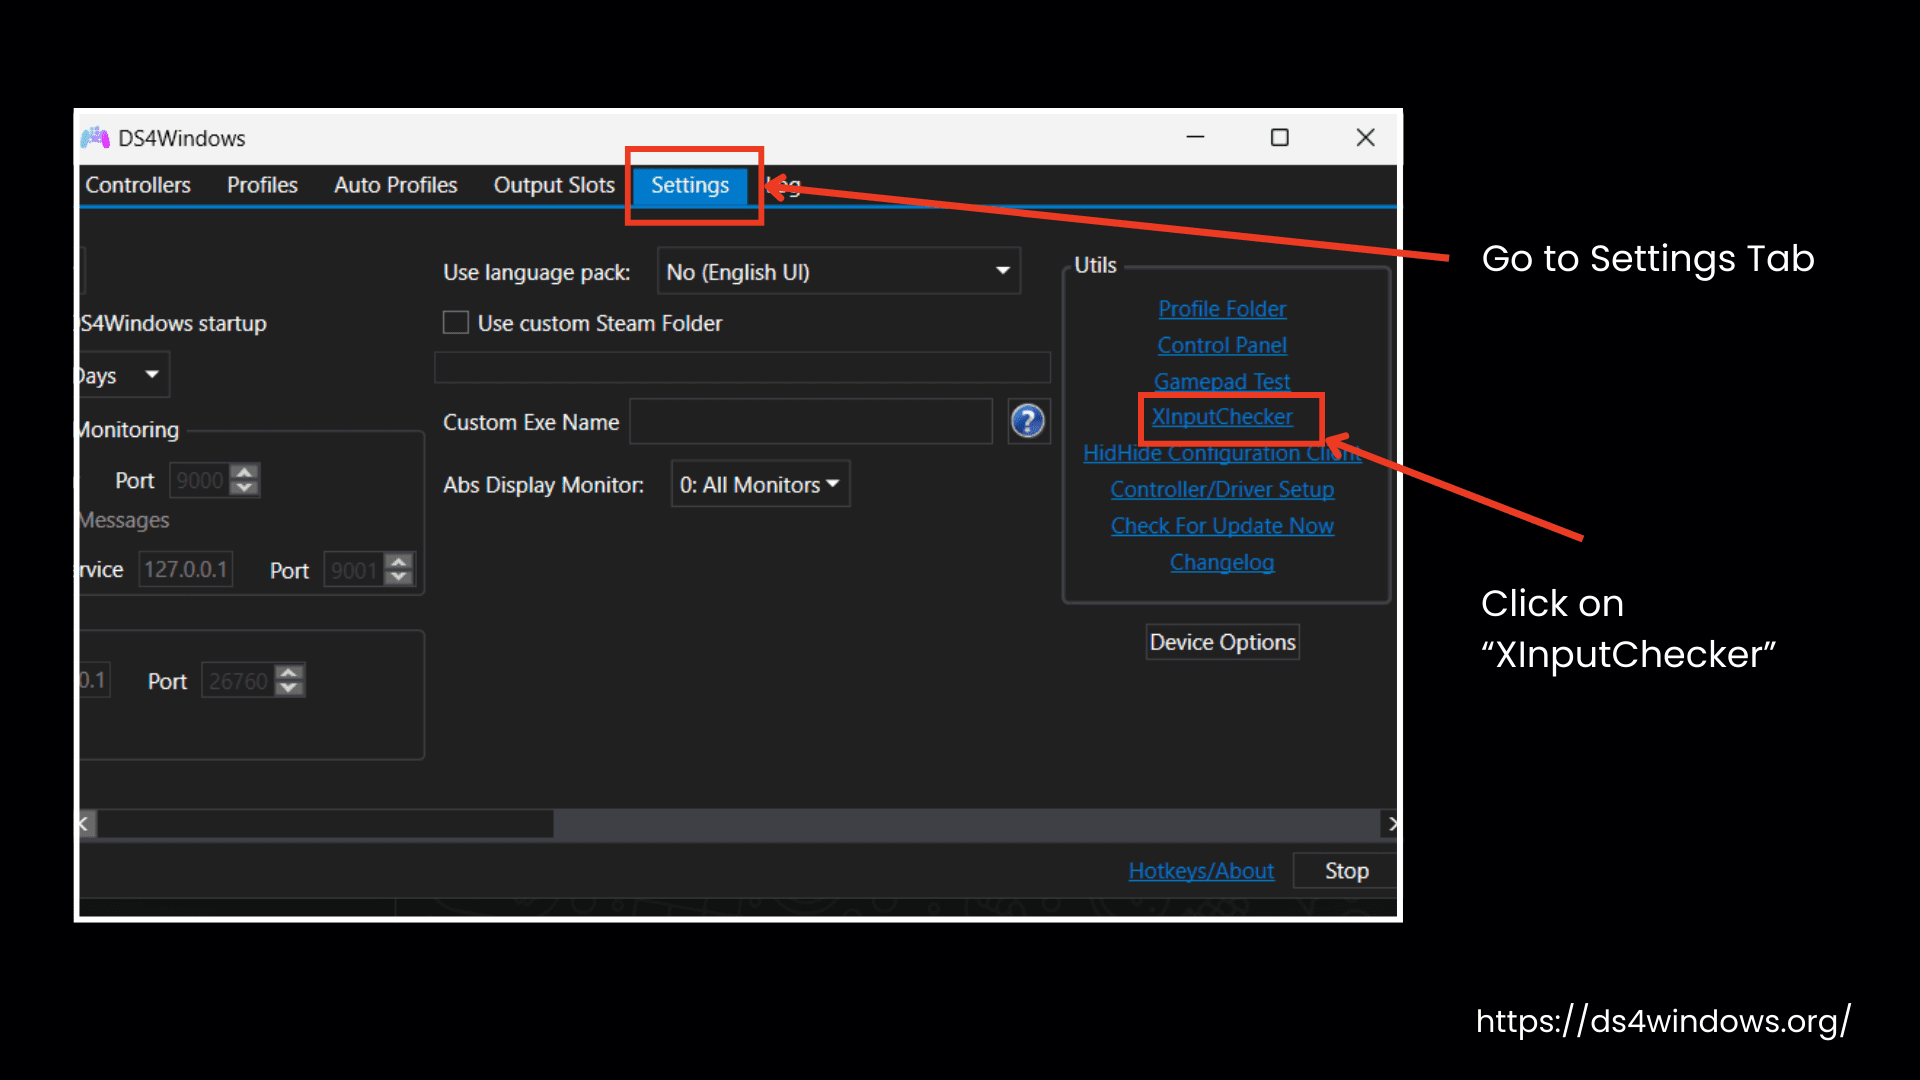Viewport: 1920px width, 1080px height.
Task: Decrease the port 9001 stepper
Action: (x=399, y=578)
